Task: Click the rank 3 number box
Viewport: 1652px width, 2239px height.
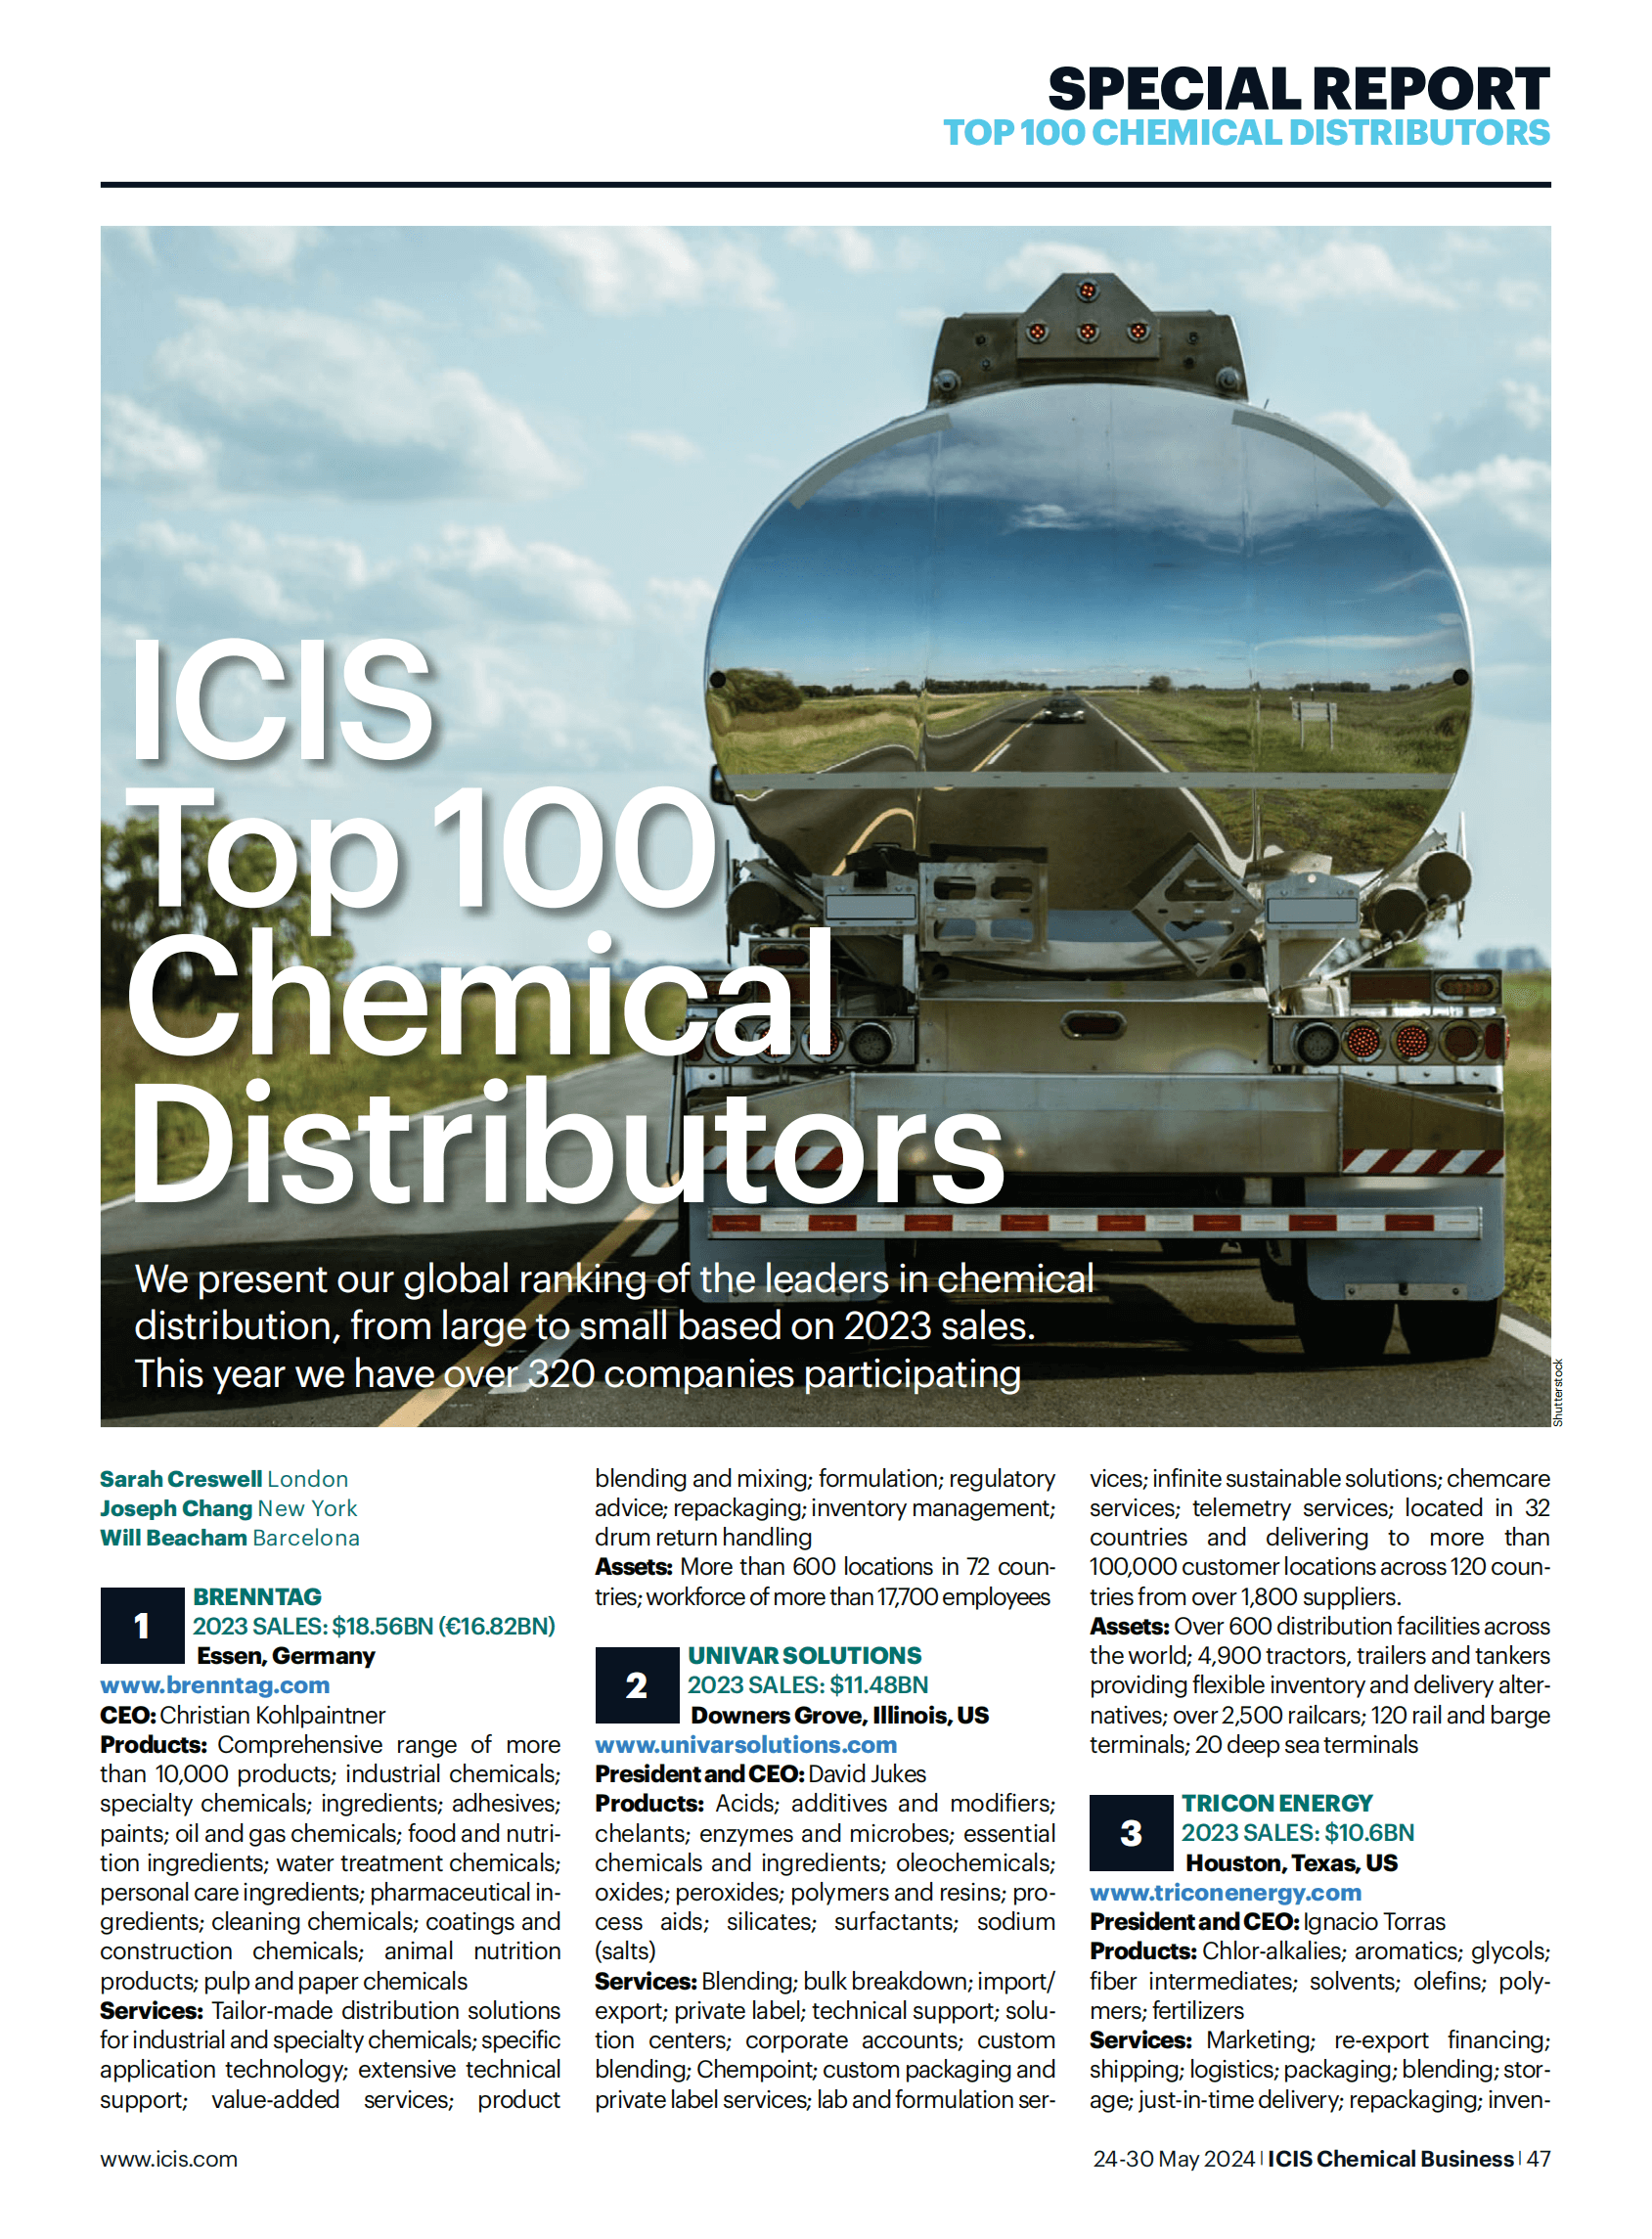Action: [x=1131, y=1833]
